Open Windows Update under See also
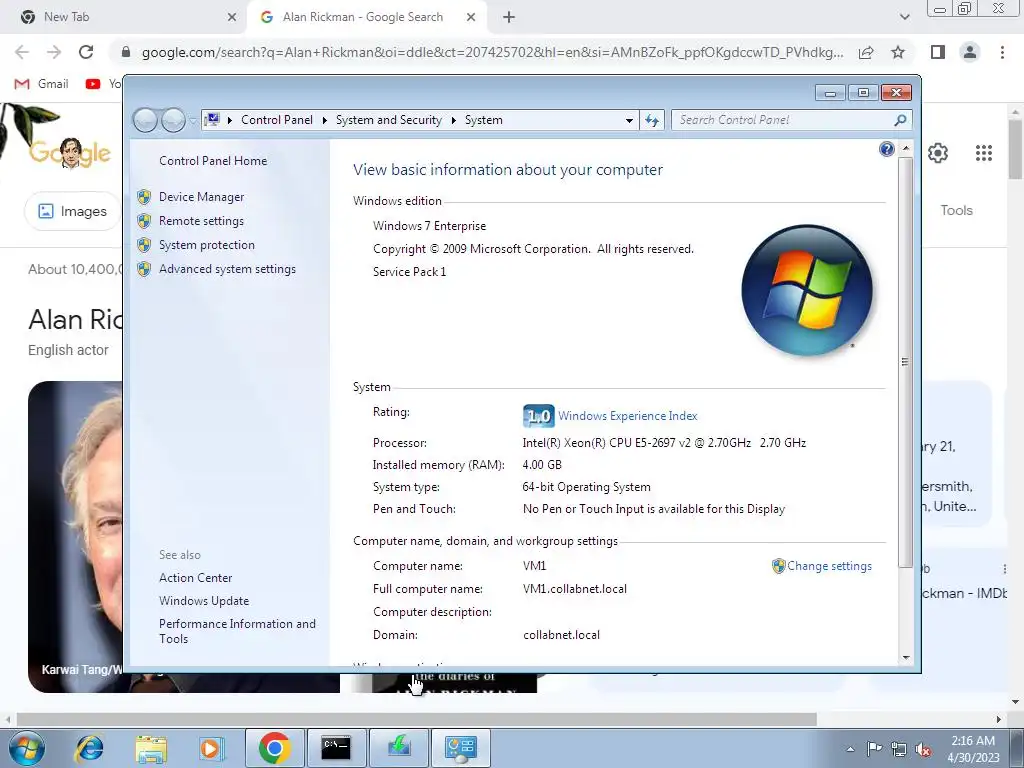The width and height of the screenshot is (1024, 768). (x=204, y=601)
